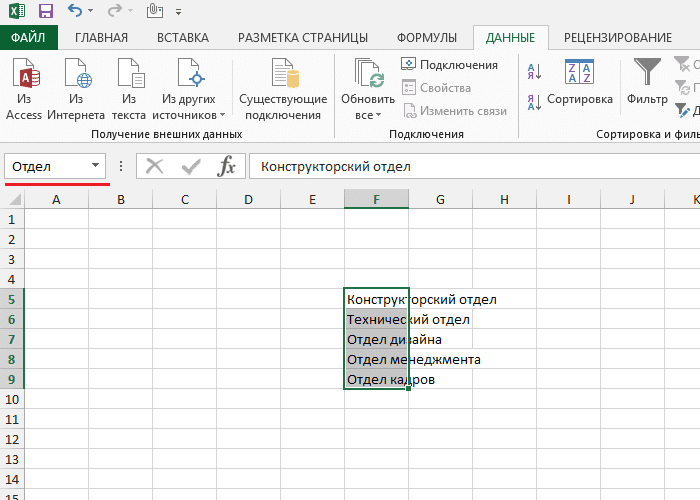
Task: Import data Из текста file
Action: 129,89
